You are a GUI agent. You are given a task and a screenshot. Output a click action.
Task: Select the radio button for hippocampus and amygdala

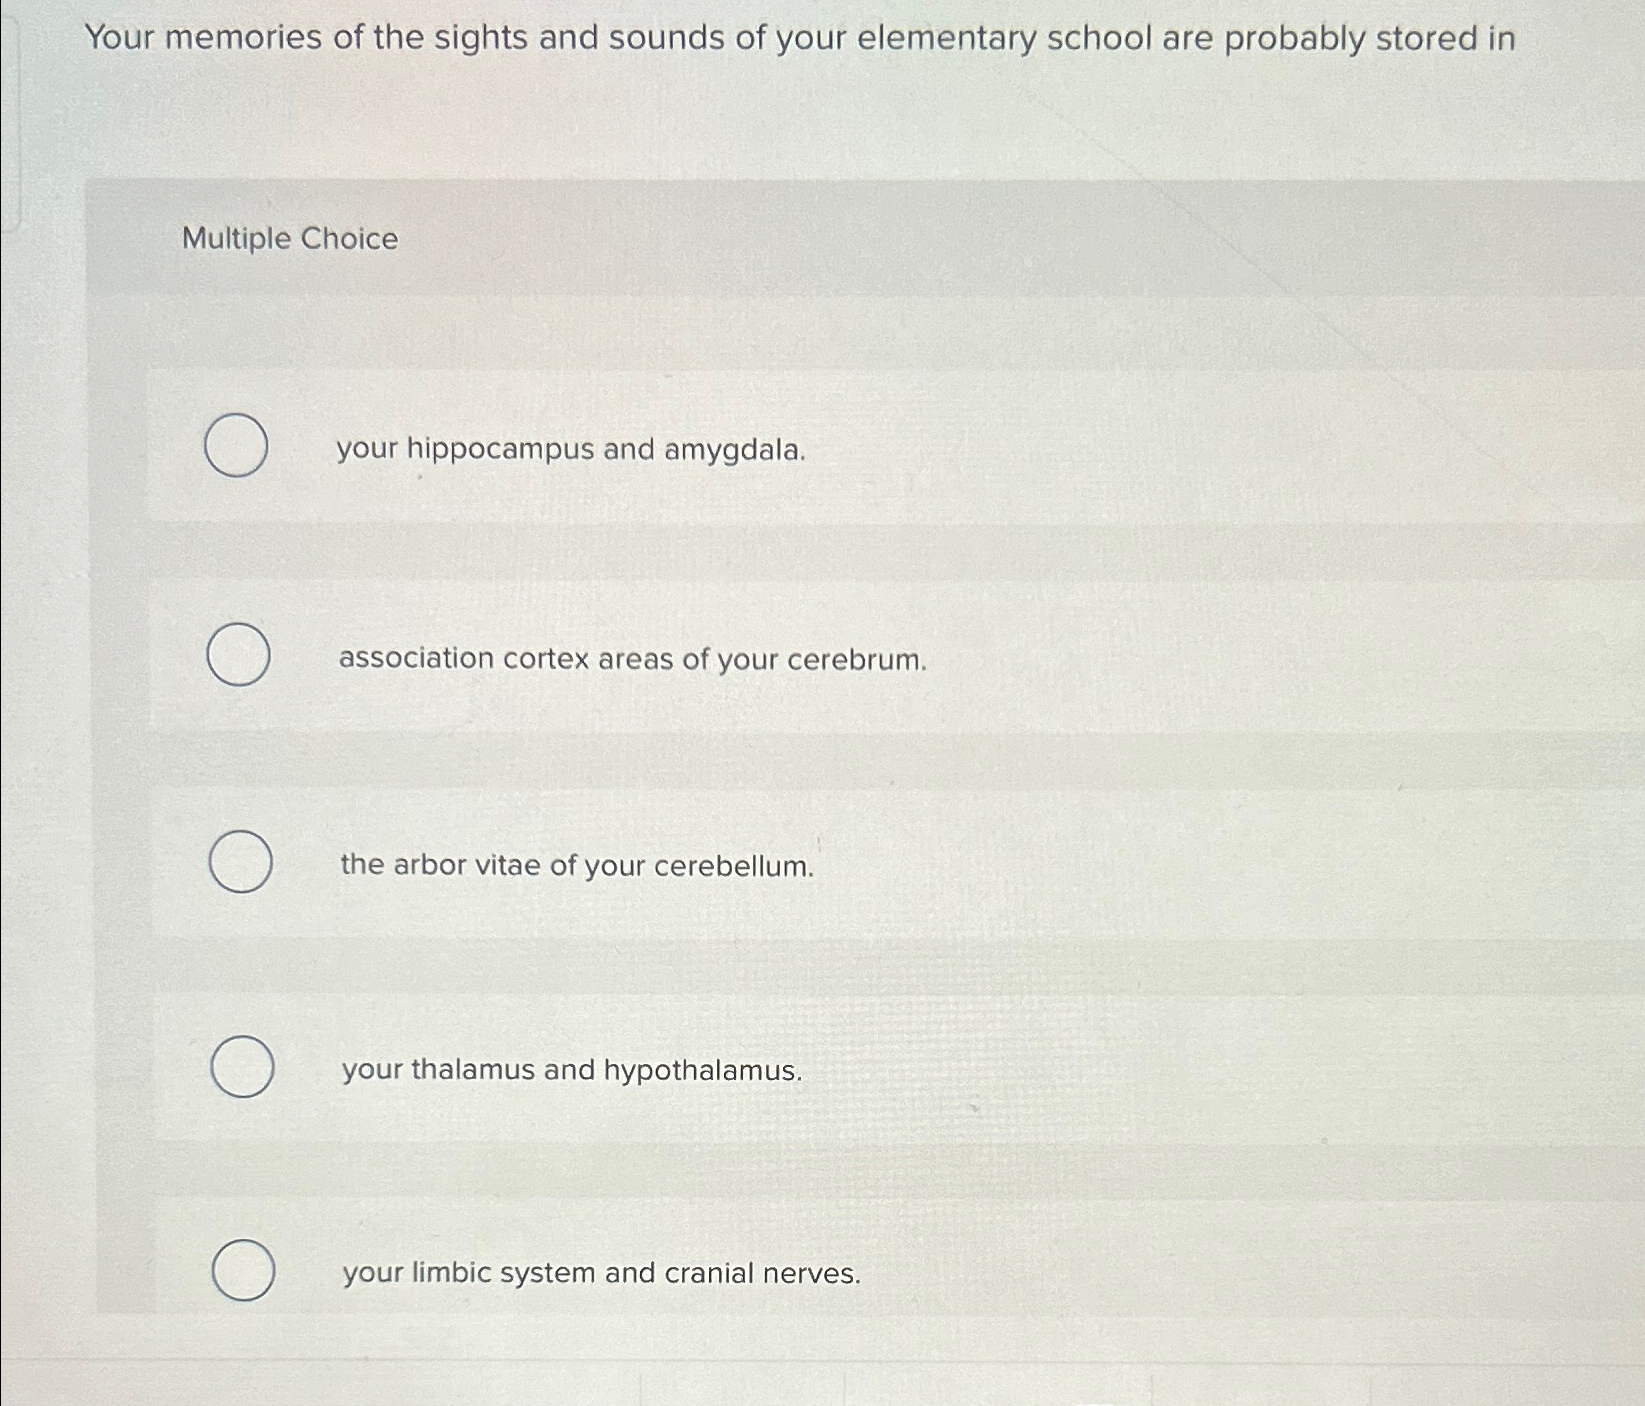coord(236,445)
